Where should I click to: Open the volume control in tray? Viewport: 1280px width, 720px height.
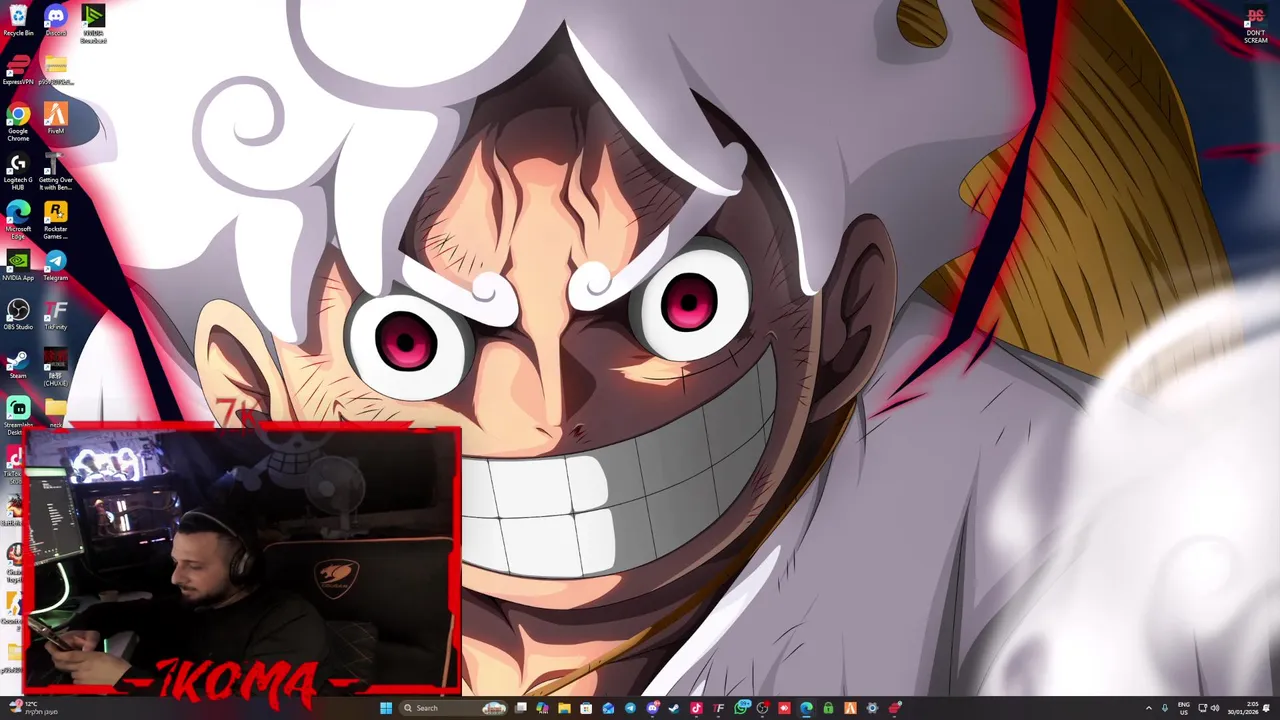tap(1215, 708)
